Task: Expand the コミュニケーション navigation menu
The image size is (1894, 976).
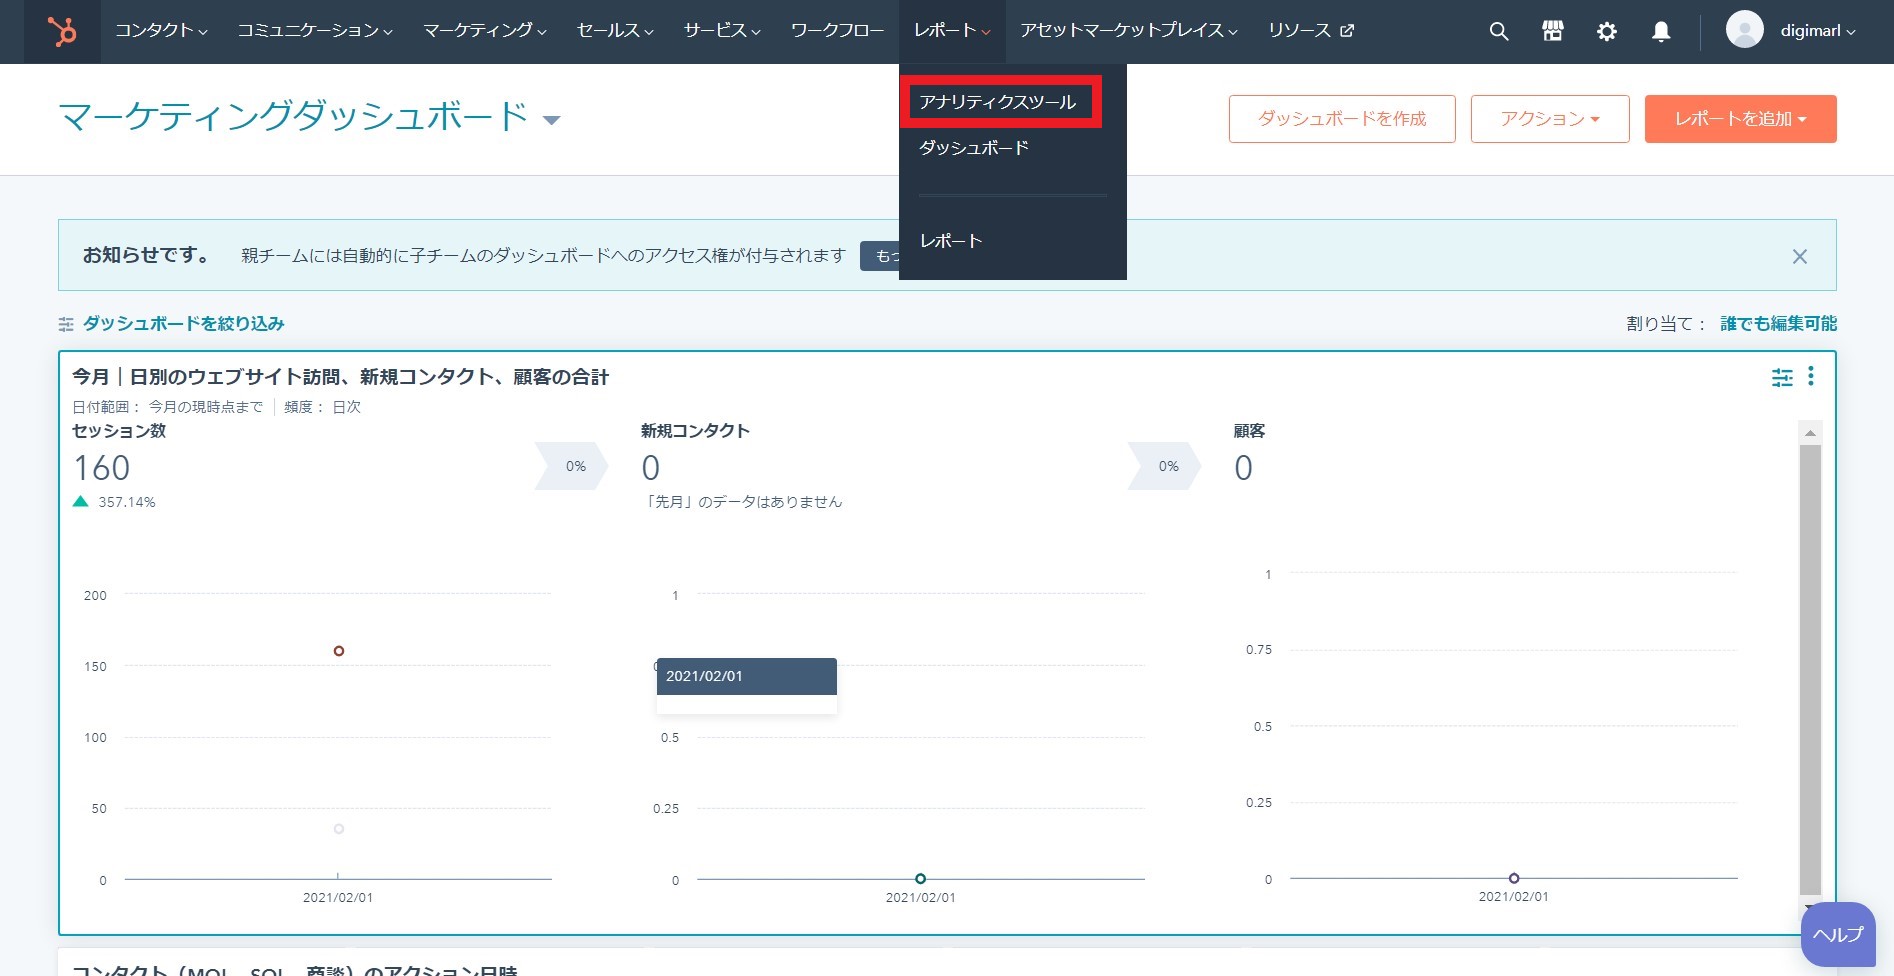Action: pos(315,31)
